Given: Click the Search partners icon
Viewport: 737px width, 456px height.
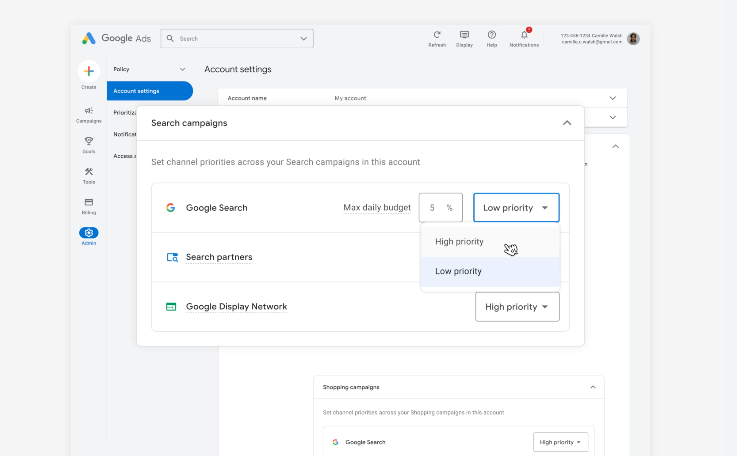Looking at the screenshot, I should coord(172,257).
